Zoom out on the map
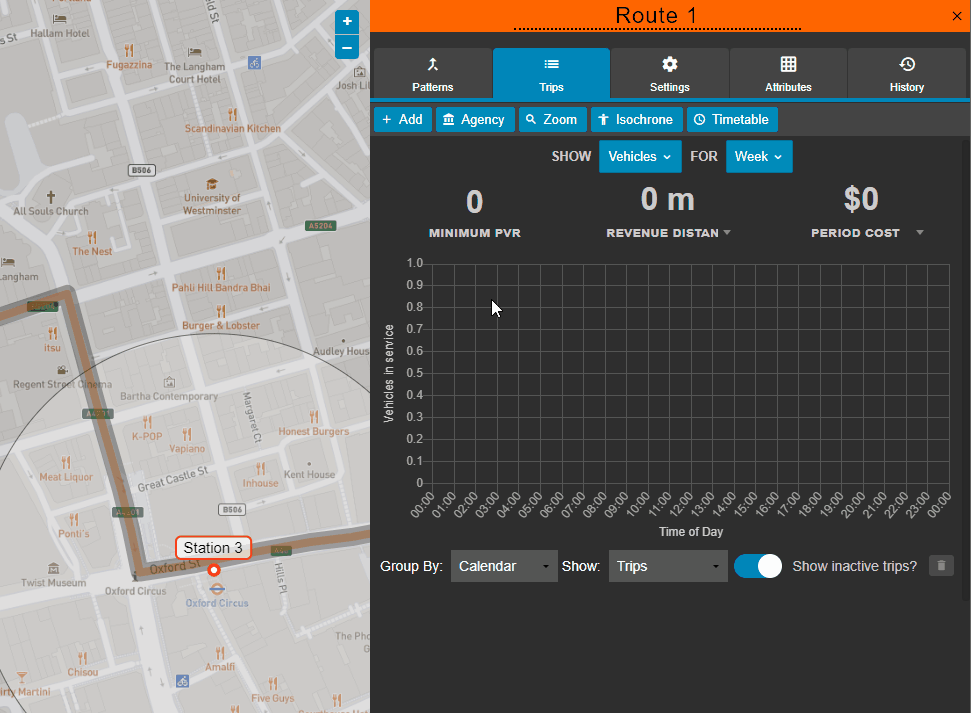Screen dimensions: 971x713 point(347,47)
